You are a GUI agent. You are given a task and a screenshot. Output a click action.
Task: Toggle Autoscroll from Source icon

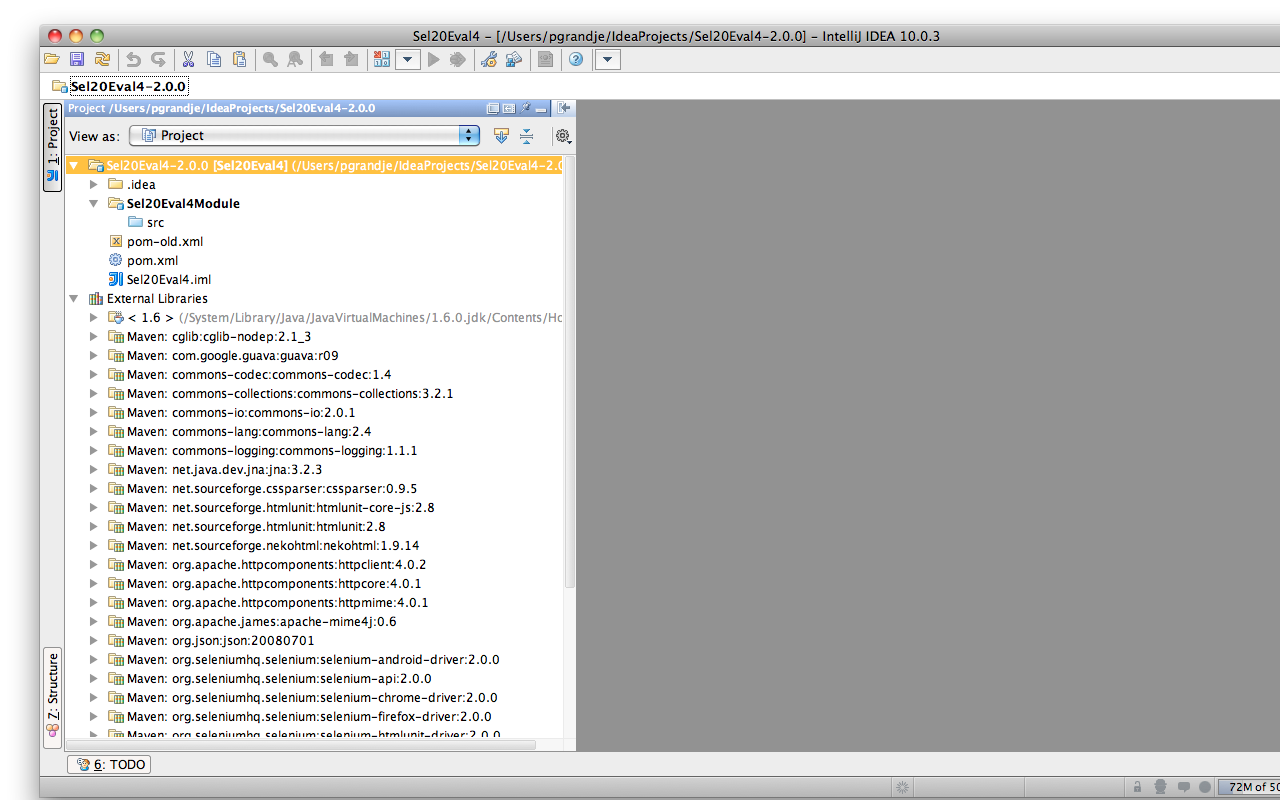501,136
